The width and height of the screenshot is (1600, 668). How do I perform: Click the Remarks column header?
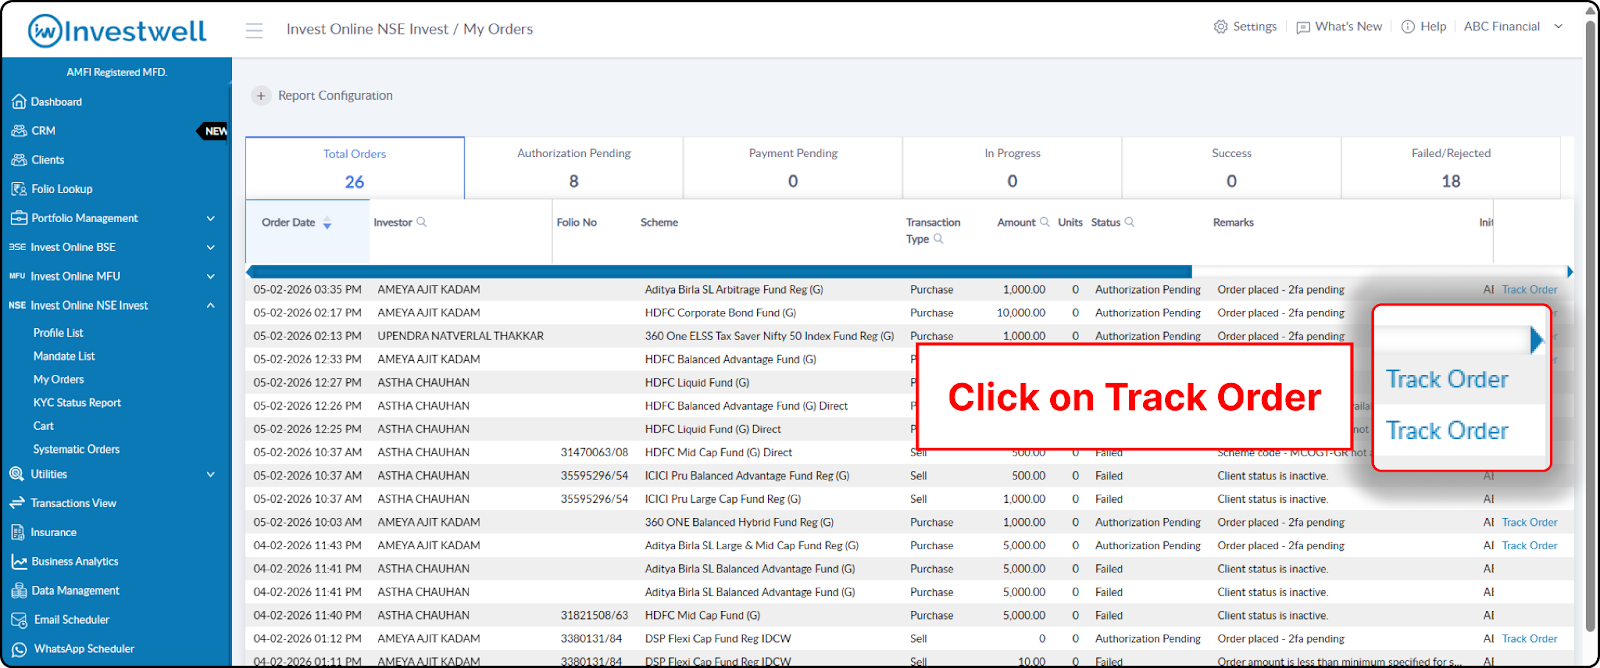(1233, 223)
